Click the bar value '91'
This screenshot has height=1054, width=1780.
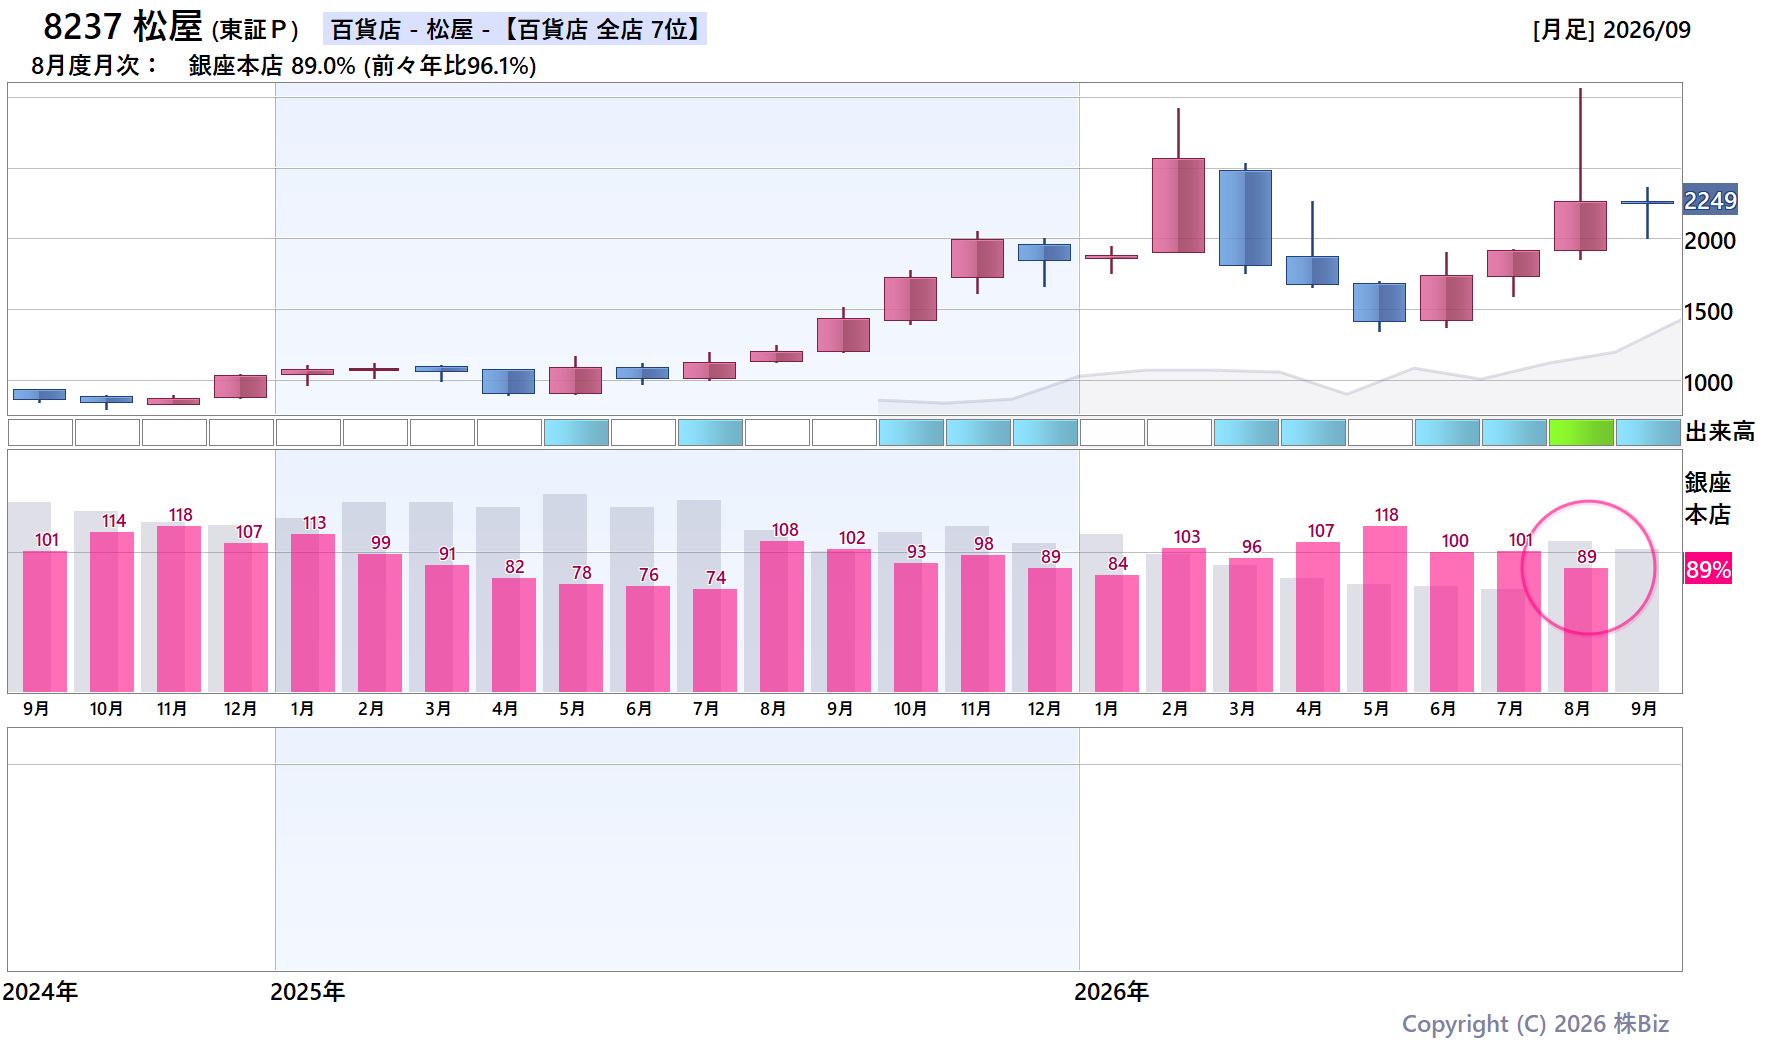pos(448,554)
